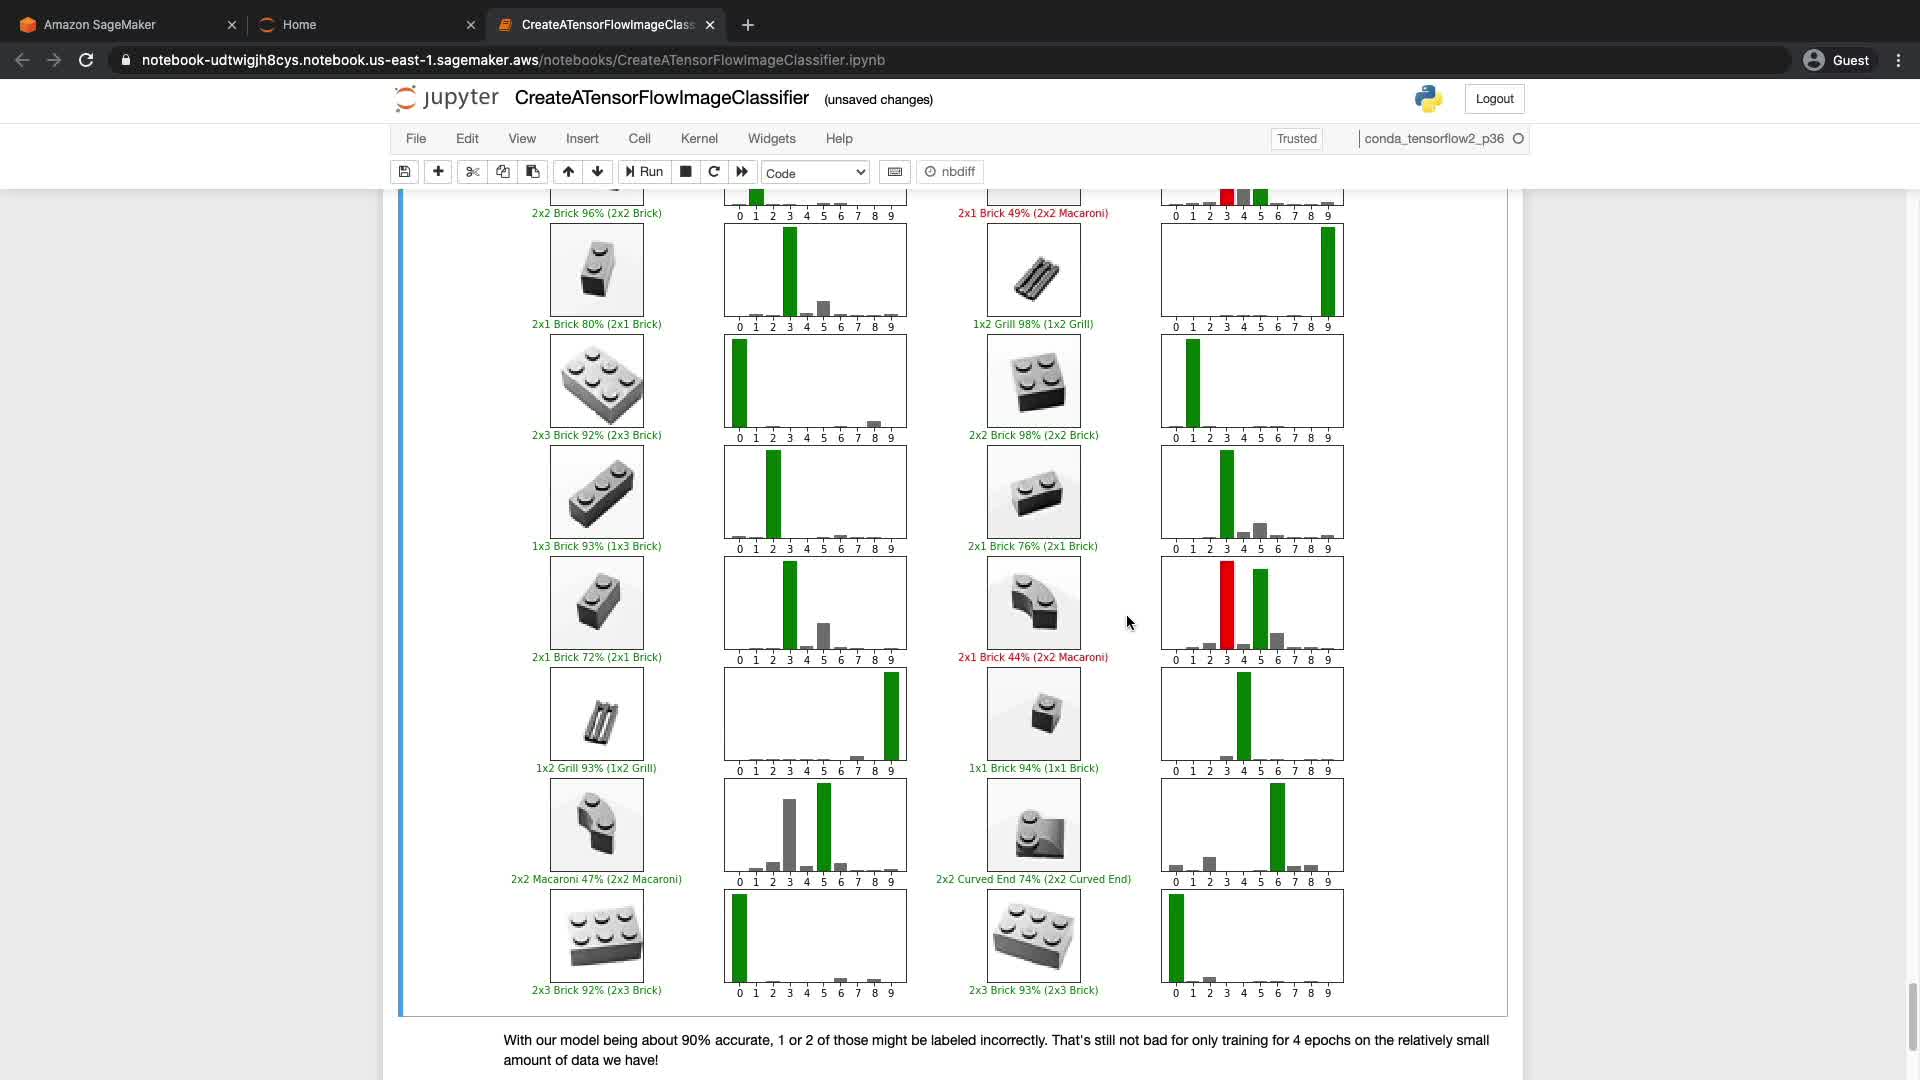Click the Trusted notebook indicator
The width and height of the screenshot is (1920, 1080).
tap(1296, 139)
